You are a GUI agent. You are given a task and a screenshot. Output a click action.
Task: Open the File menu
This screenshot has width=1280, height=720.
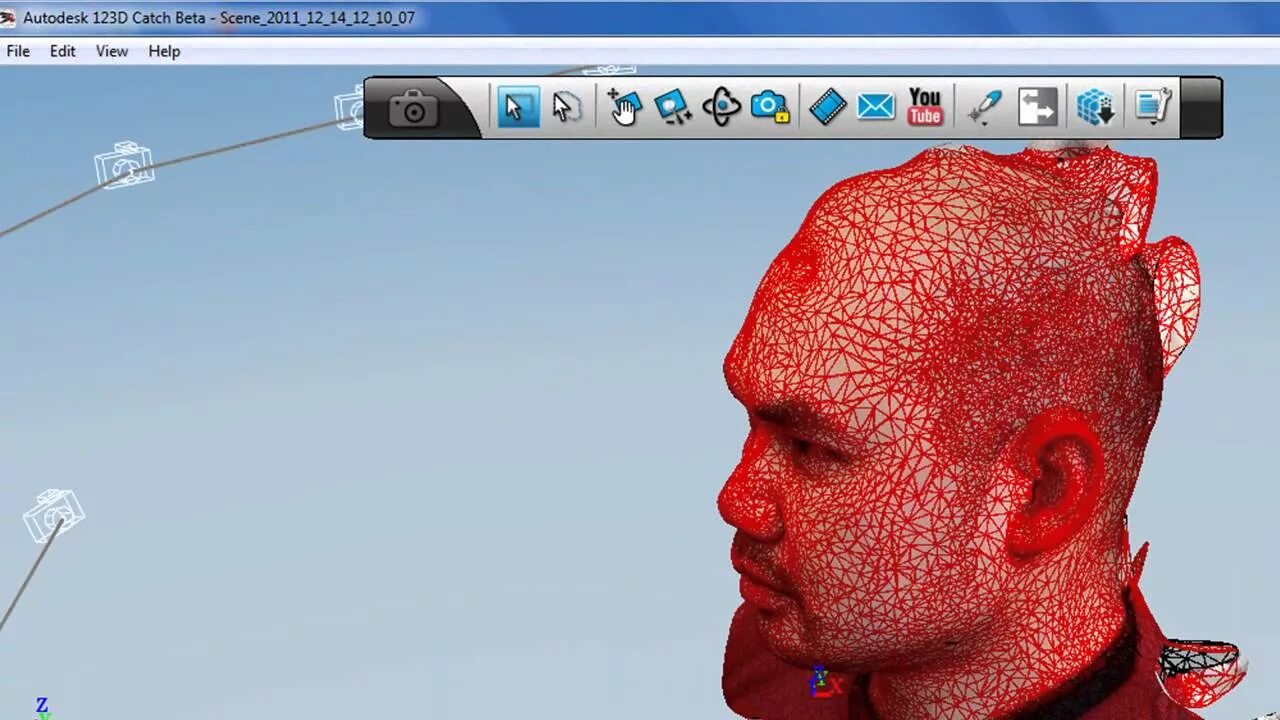[18, 51]
